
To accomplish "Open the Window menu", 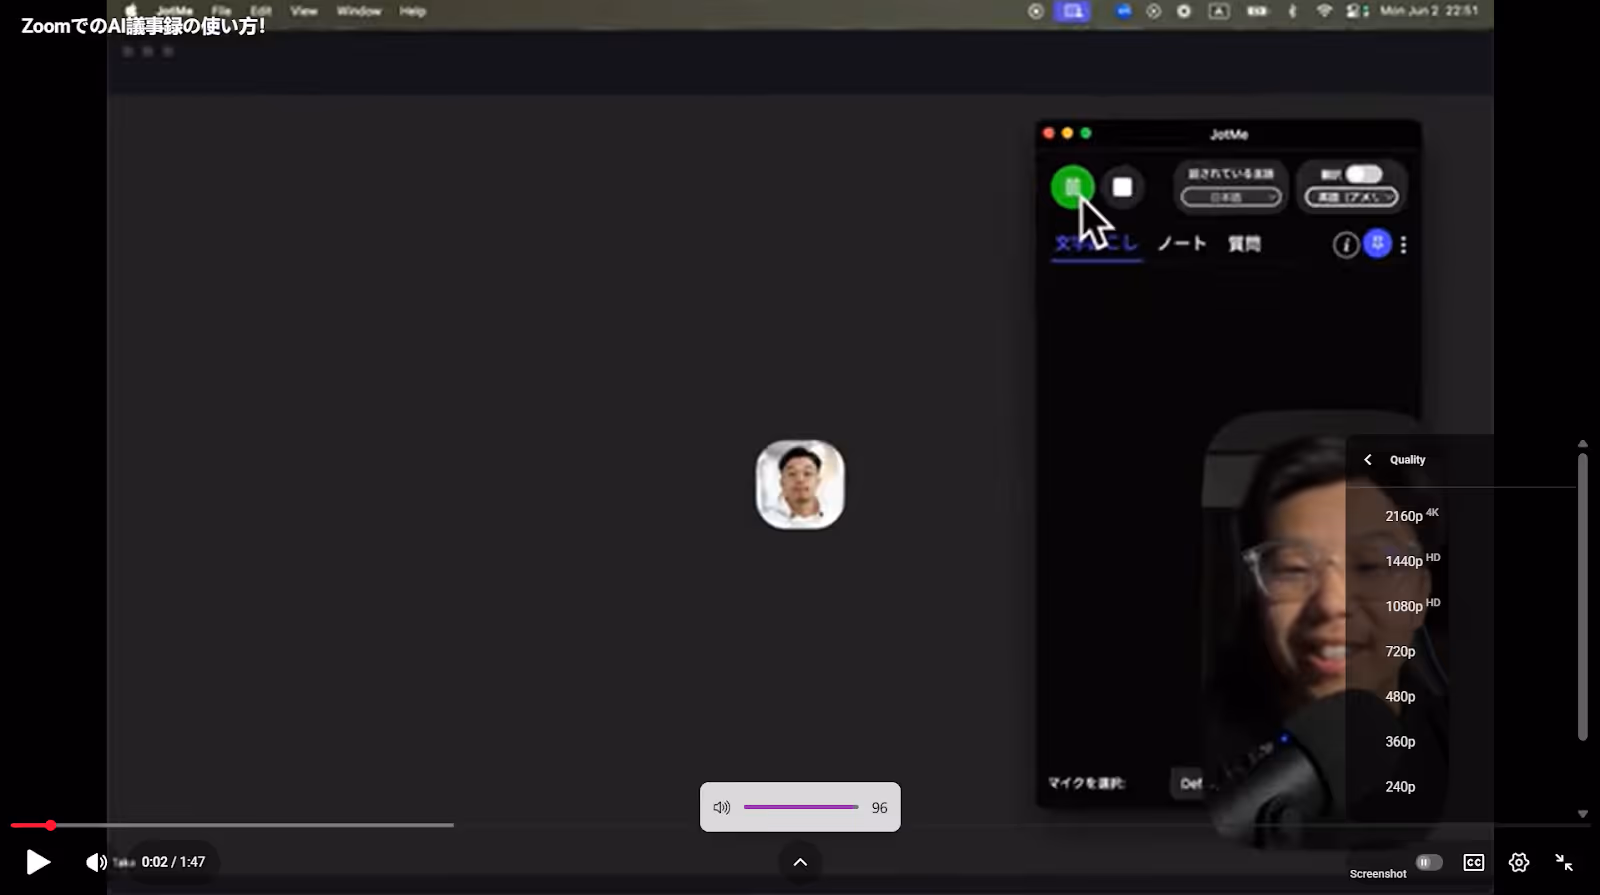I will (x=359, y=11).
